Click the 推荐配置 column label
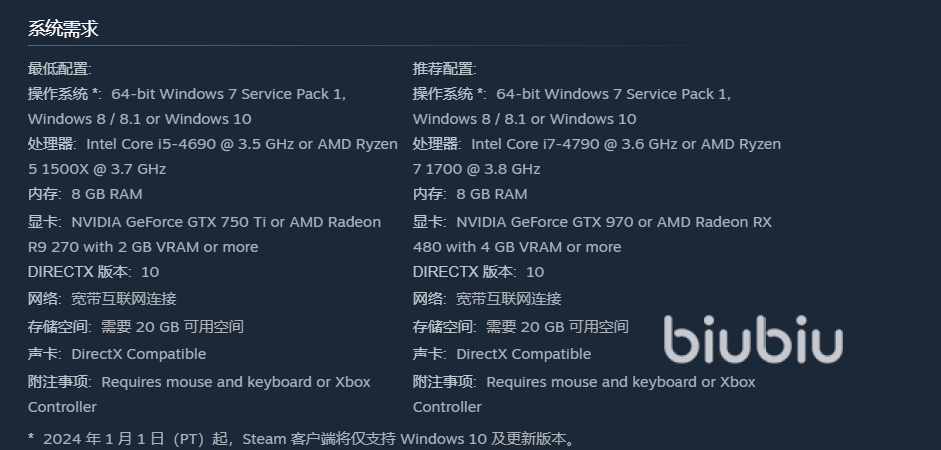This screenshot has width=941, height=450. (445, 69)
